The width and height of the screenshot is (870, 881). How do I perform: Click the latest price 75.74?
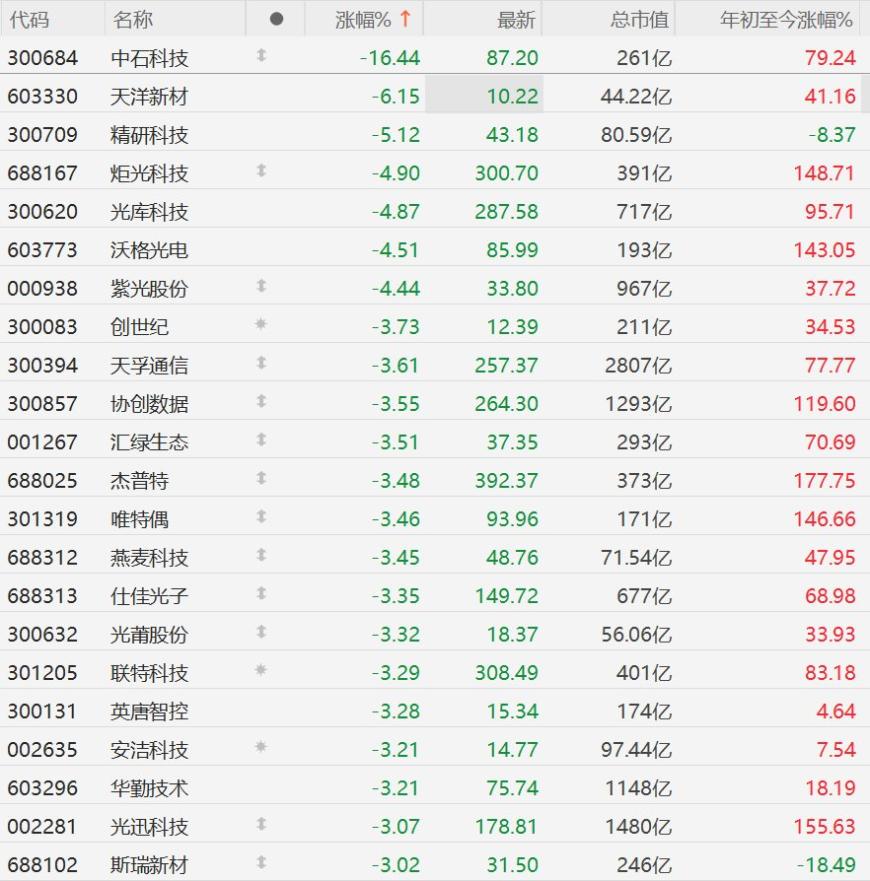tap(512, 788)
